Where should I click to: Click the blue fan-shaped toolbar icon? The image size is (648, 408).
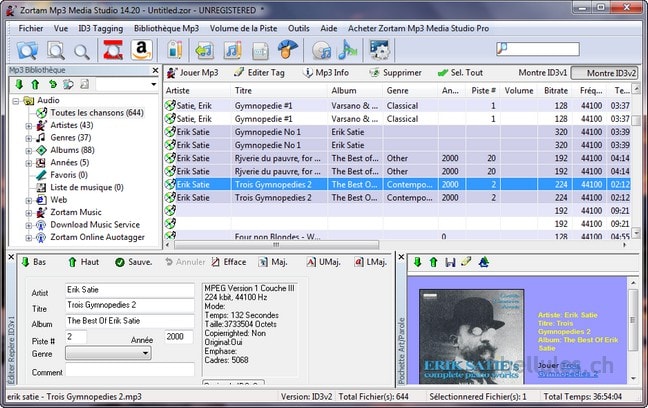288,50
